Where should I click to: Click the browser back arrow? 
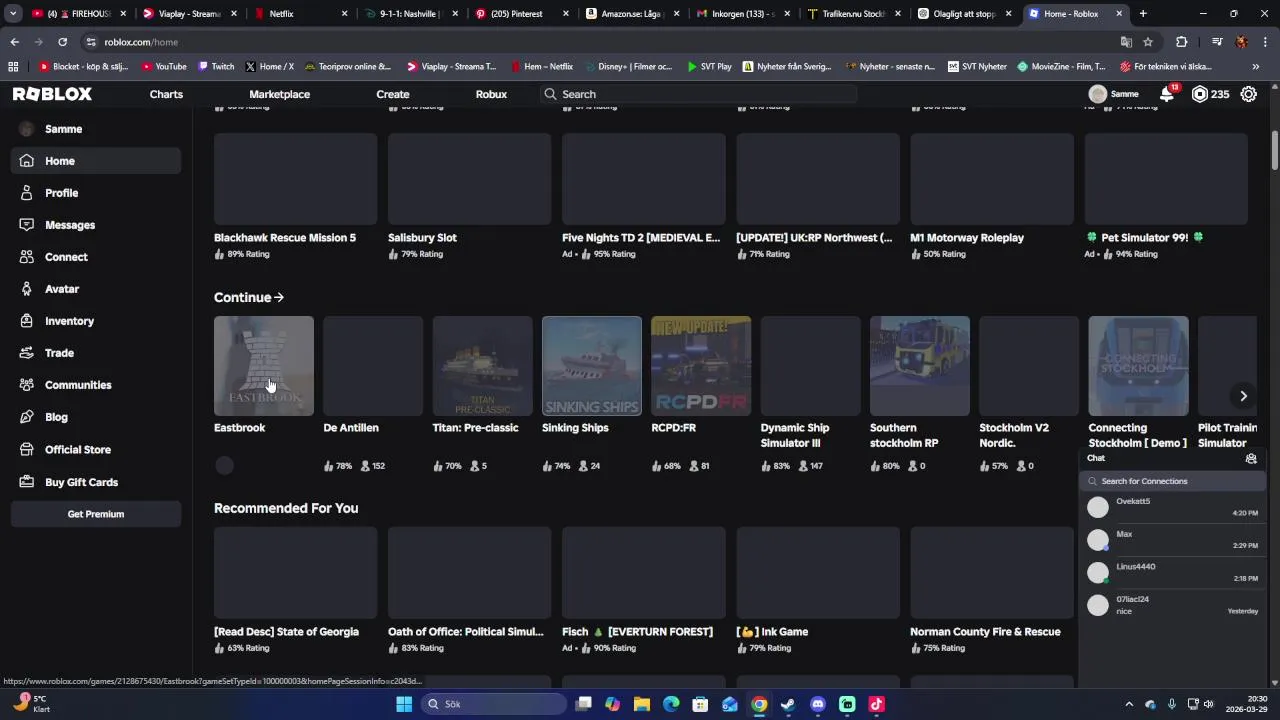tap(14, 42)
